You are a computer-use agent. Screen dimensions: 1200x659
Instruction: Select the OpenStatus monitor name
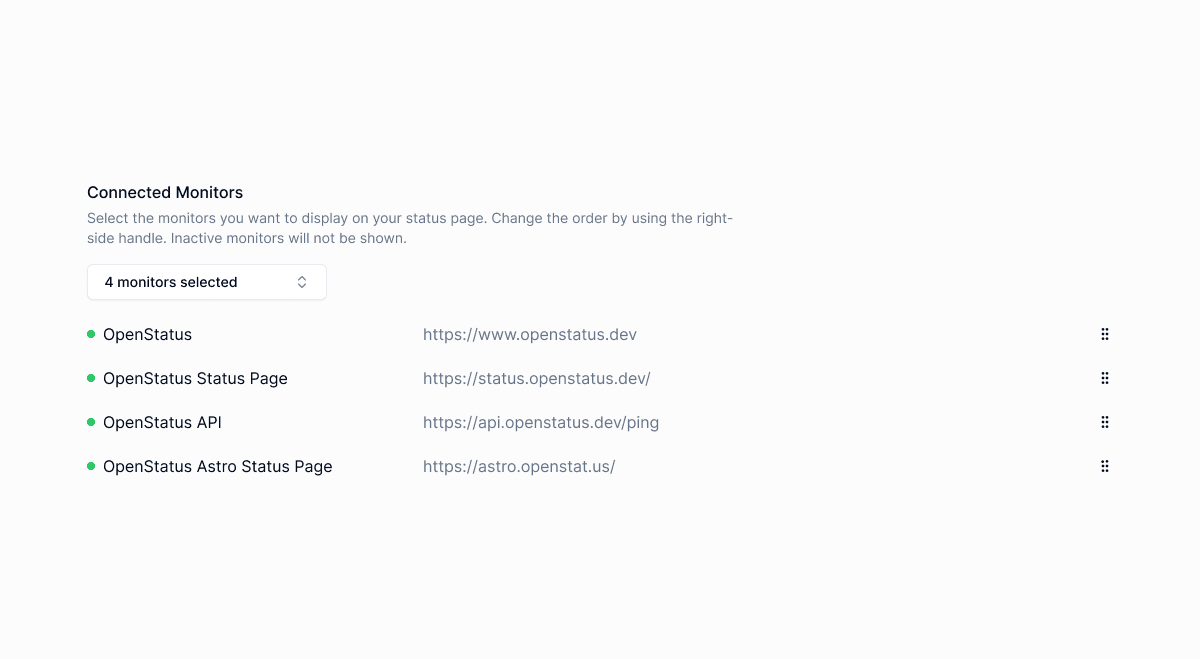click(x=147, y=334)
